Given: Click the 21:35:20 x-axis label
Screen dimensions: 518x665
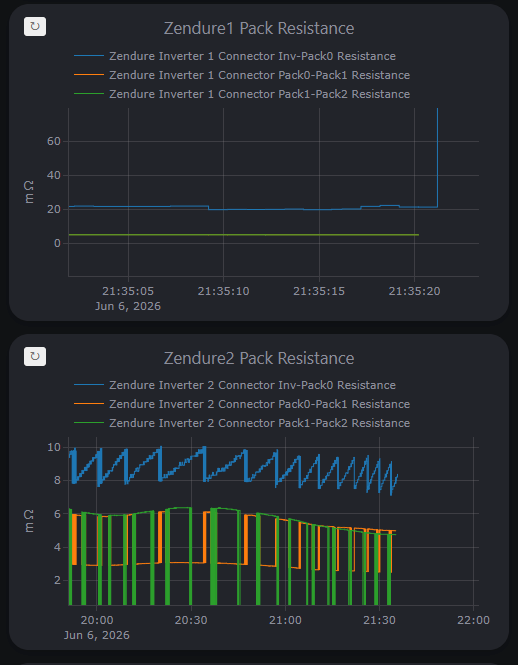Looking at the screenshot, I should point(414,291).
